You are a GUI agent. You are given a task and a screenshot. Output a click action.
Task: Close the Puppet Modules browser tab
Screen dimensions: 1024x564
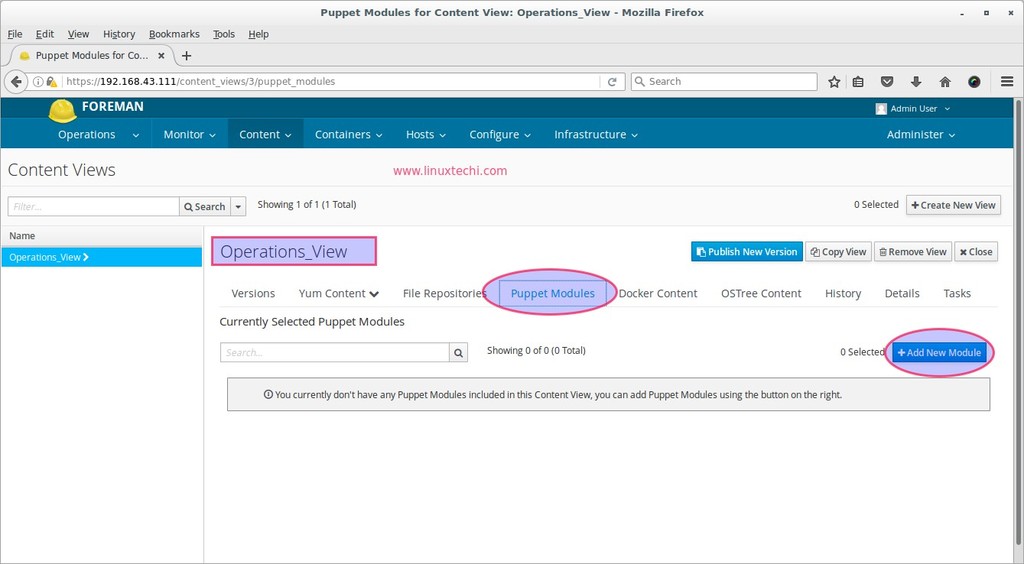coord(161,55)
